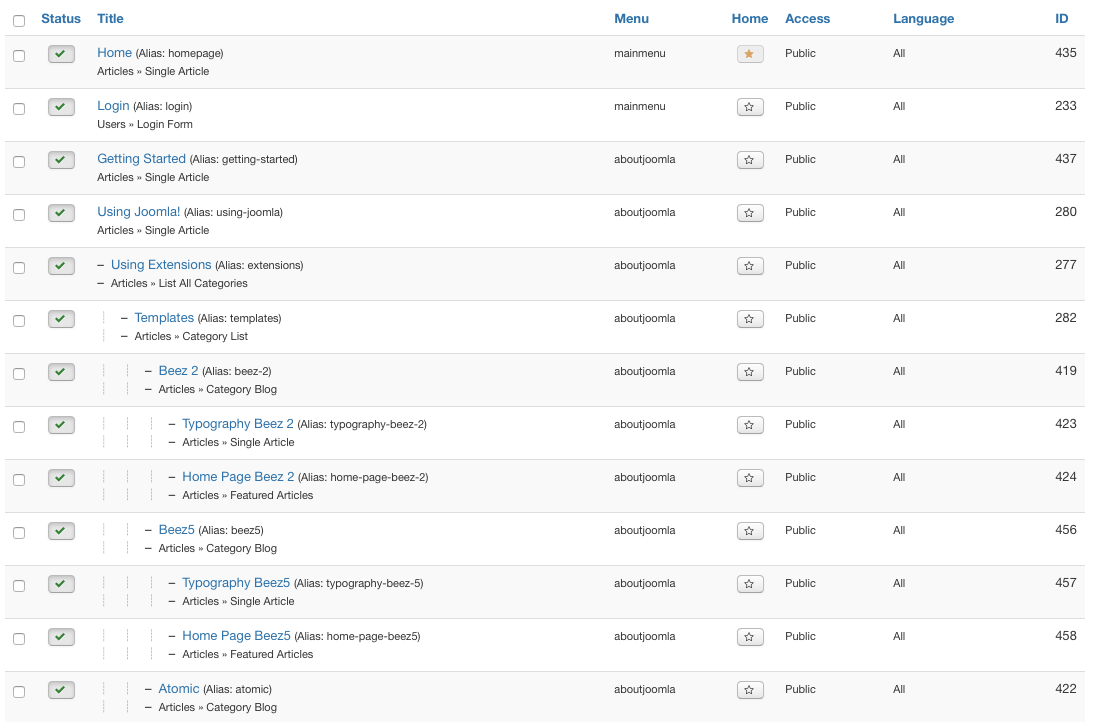The height and width of the screenshot is (722, 1096).
Task: Toggle status checkmark for Beez5
Action: (61, 531)
